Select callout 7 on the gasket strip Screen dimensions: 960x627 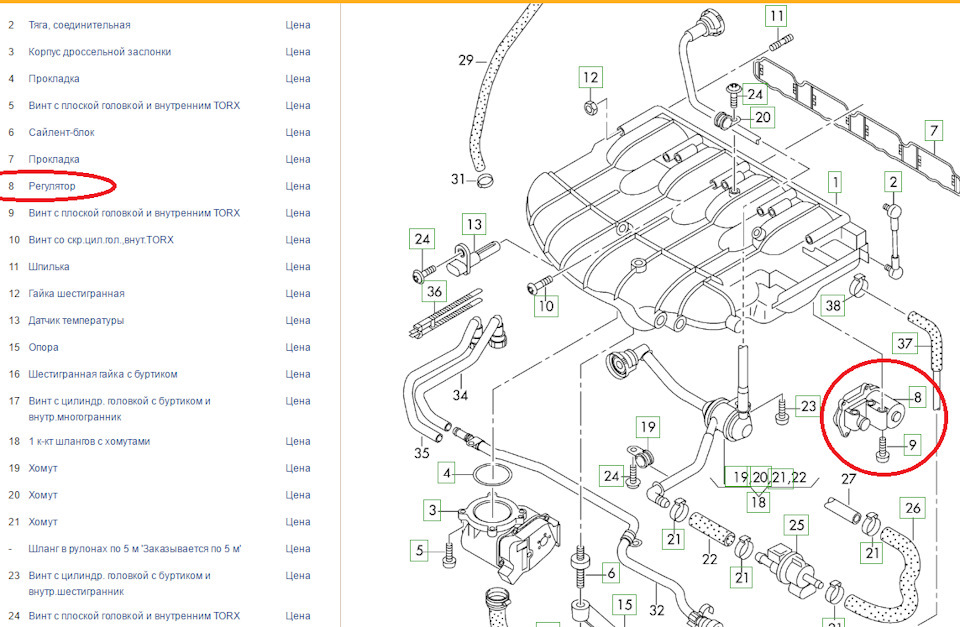click(934, 129)
